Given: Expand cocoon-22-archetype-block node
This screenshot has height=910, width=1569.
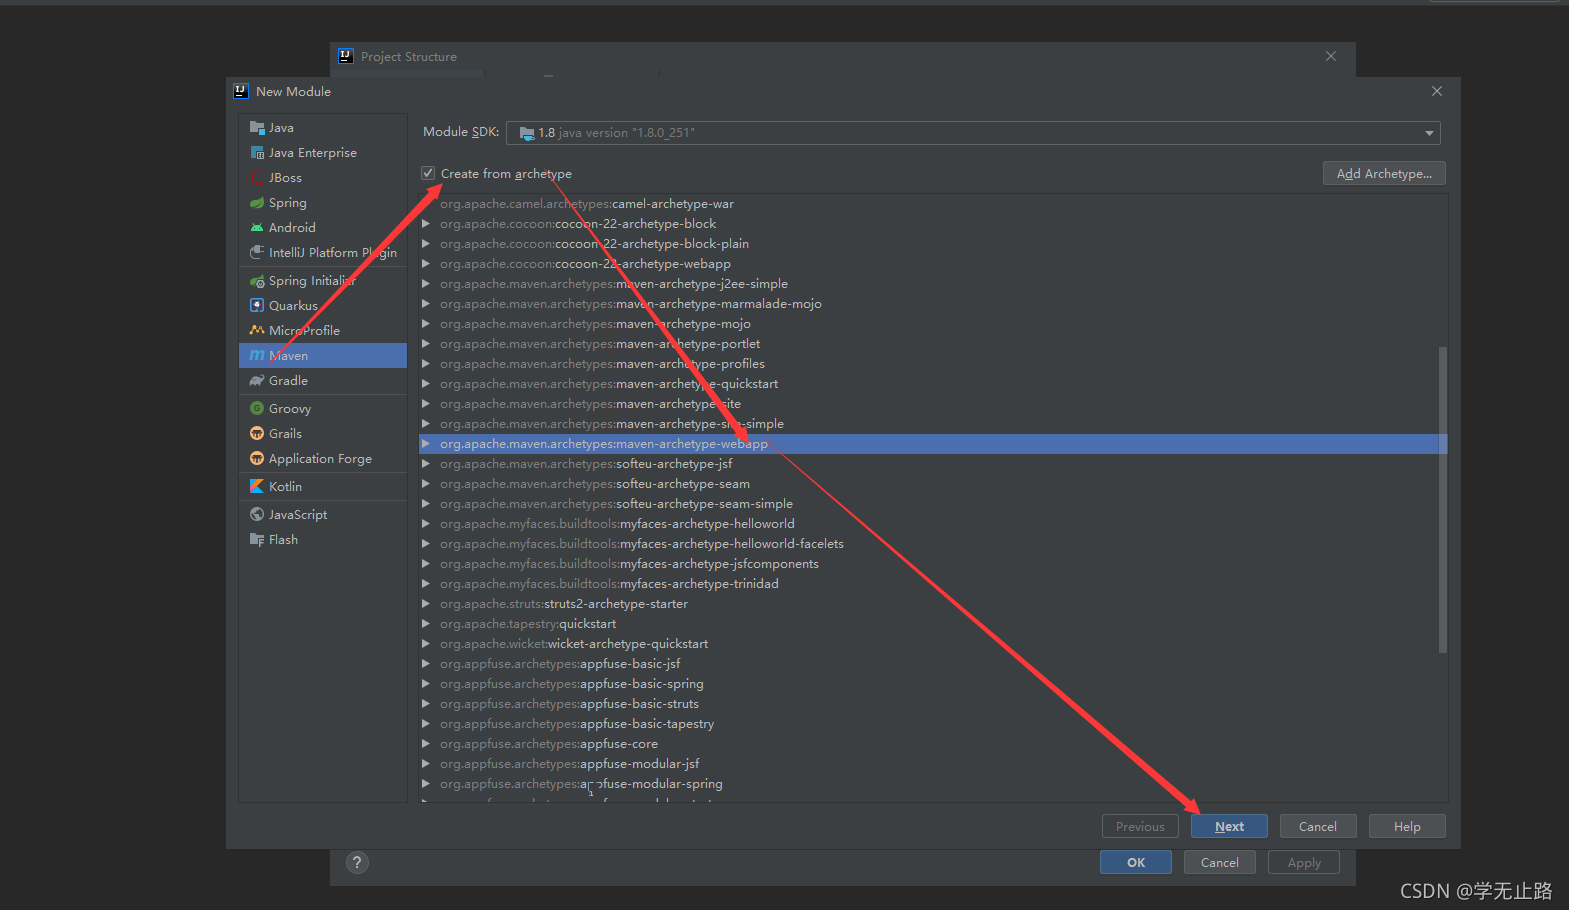Looking at the screenshot, I should tap(426, 224).
